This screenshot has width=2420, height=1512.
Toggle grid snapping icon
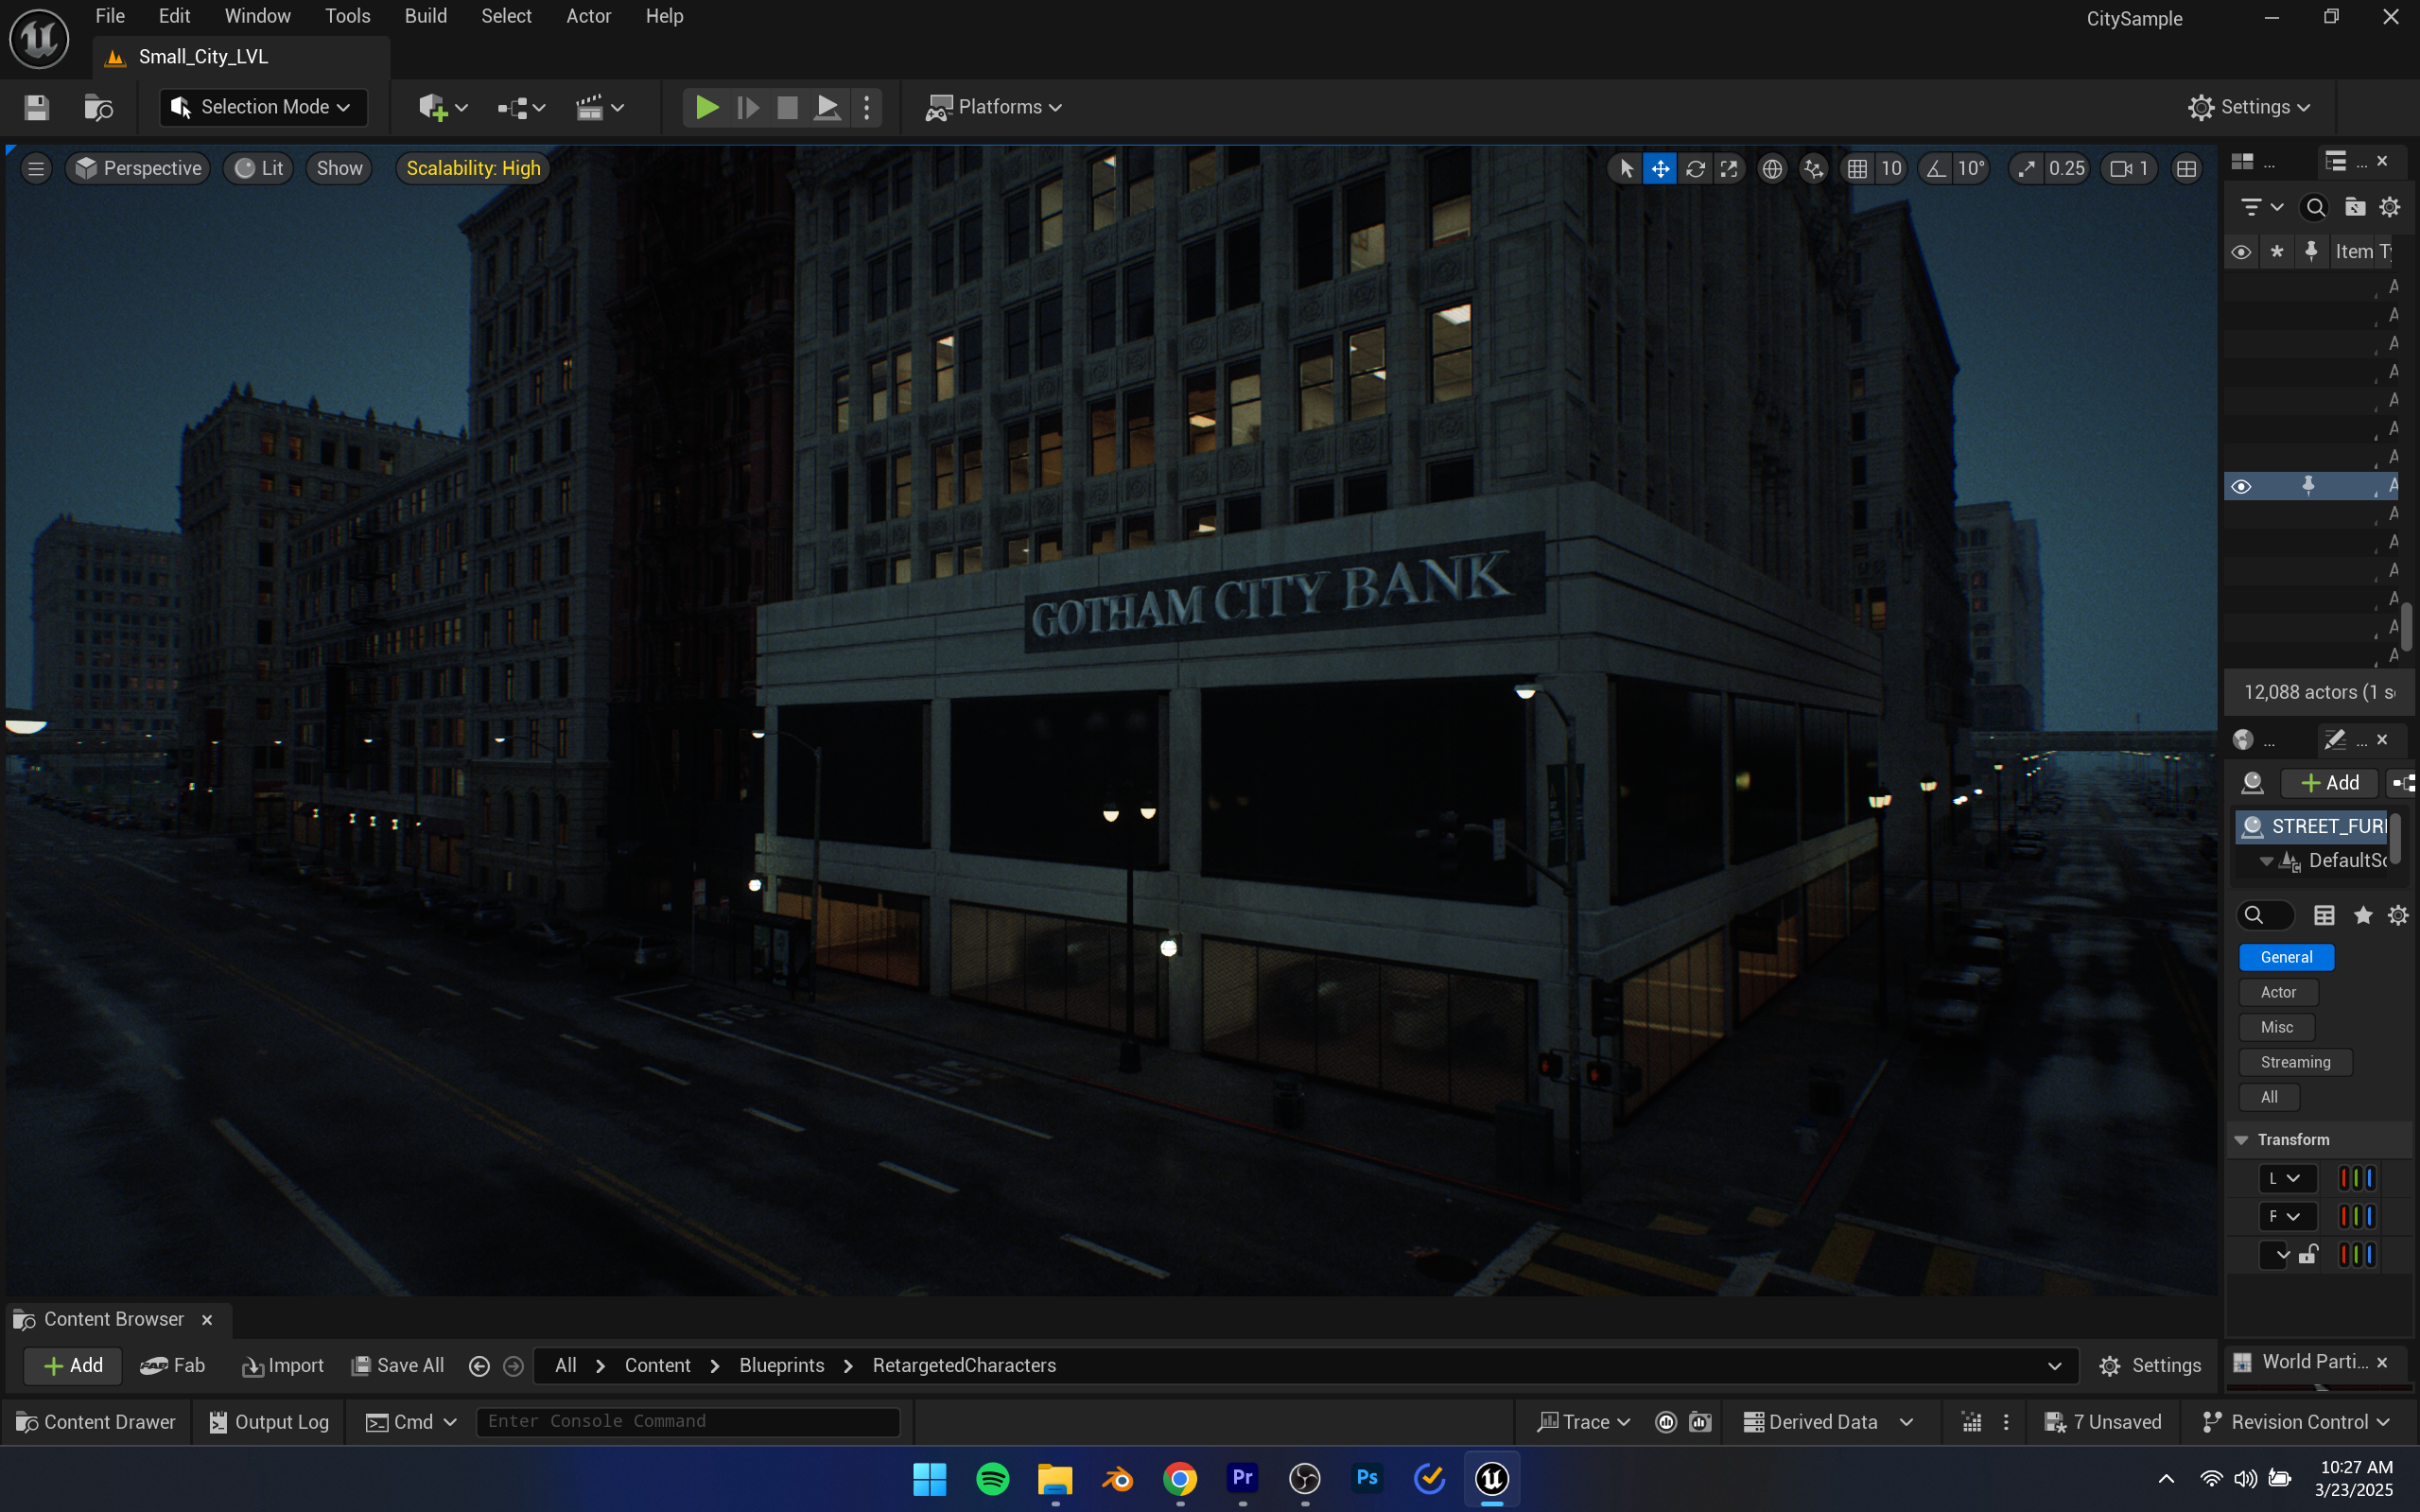(1857, 168)
